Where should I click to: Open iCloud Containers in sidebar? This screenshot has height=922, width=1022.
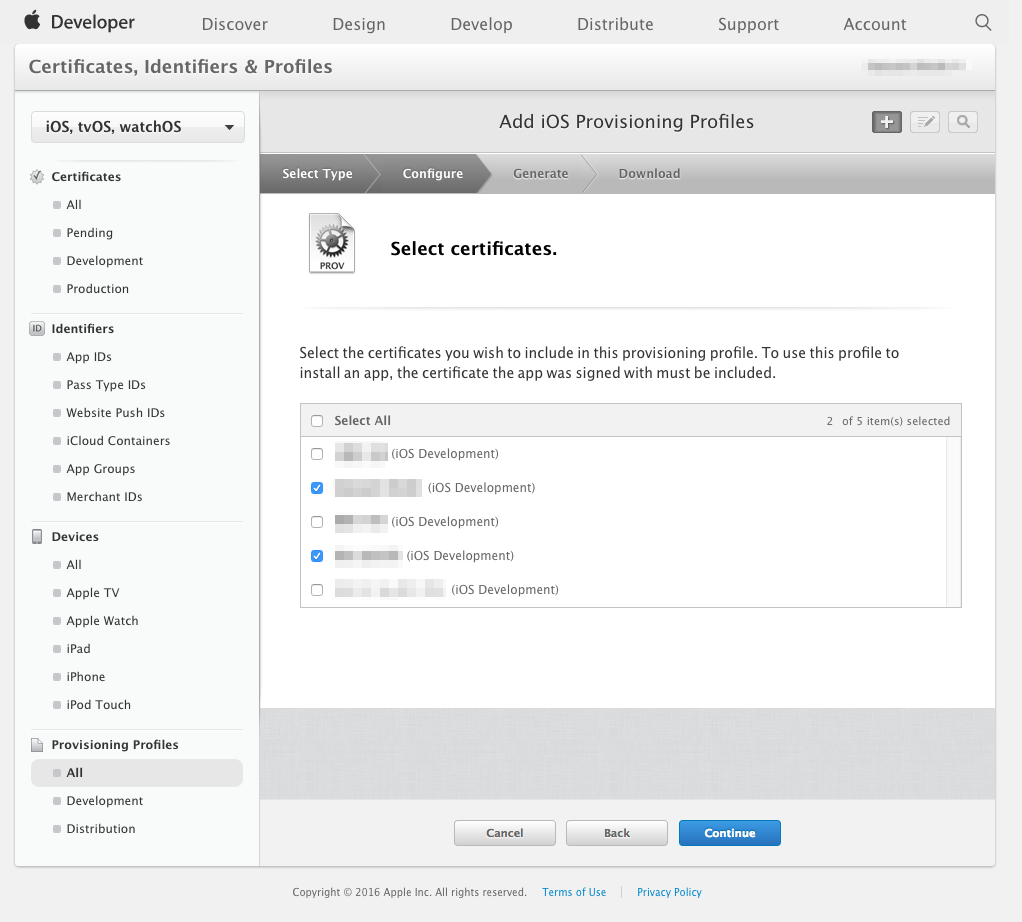pyautogui.click(x=118, y=440)
